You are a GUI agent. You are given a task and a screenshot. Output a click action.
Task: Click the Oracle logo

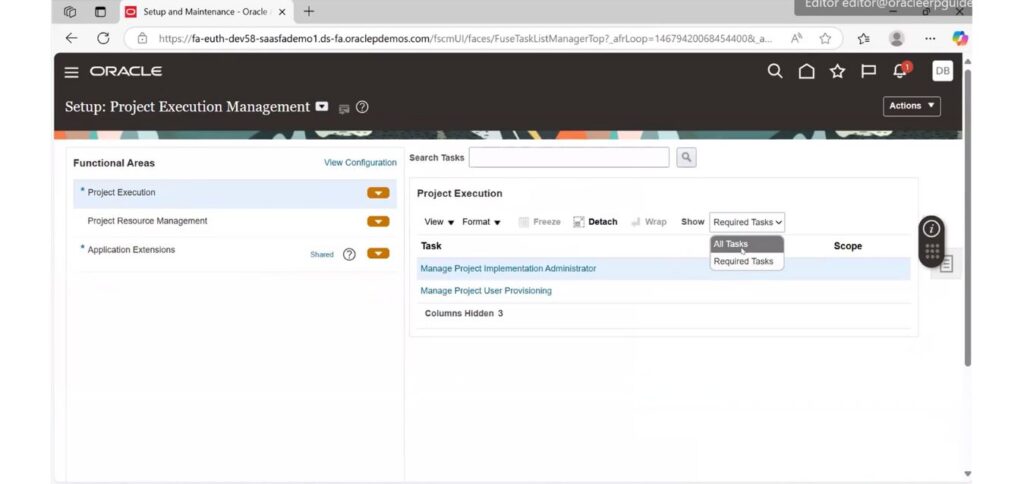pos(126,71)
